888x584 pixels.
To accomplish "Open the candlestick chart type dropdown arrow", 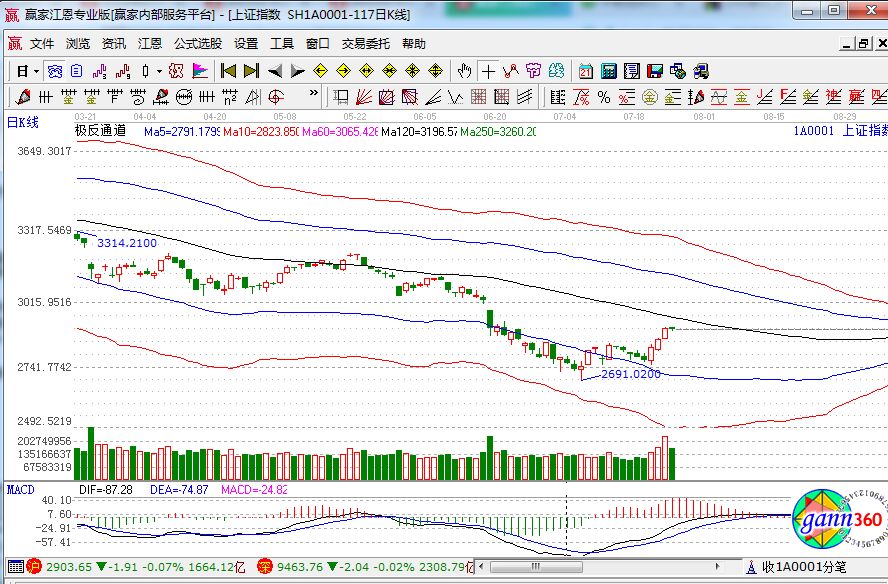I will 159,71.
